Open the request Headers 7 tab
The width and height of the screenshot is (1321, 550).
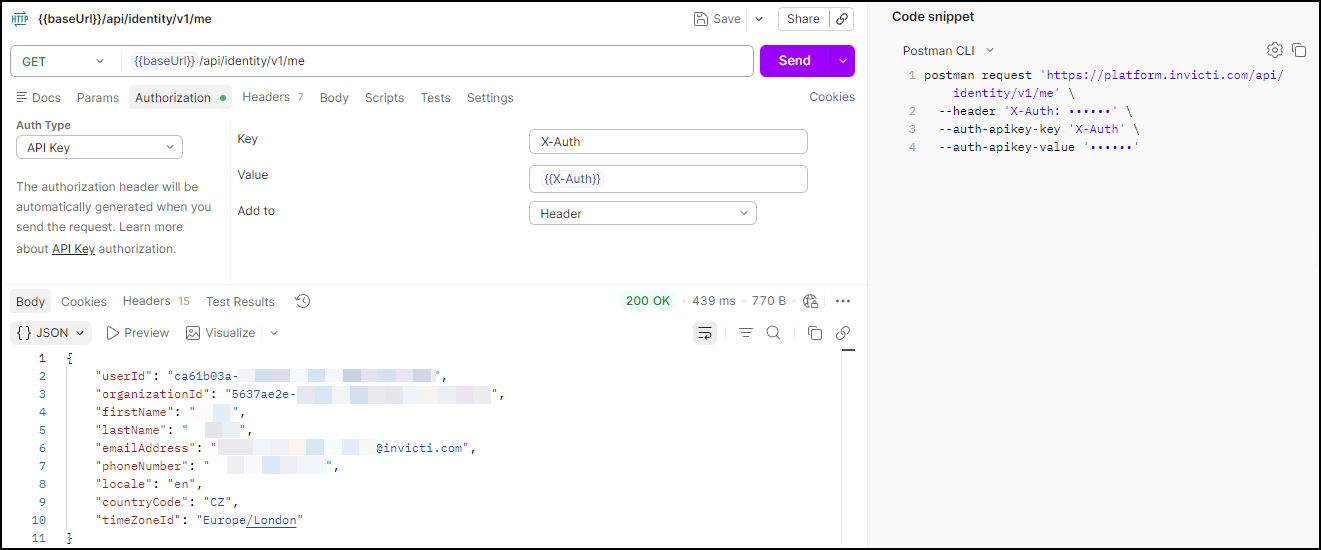coord(273,97)
